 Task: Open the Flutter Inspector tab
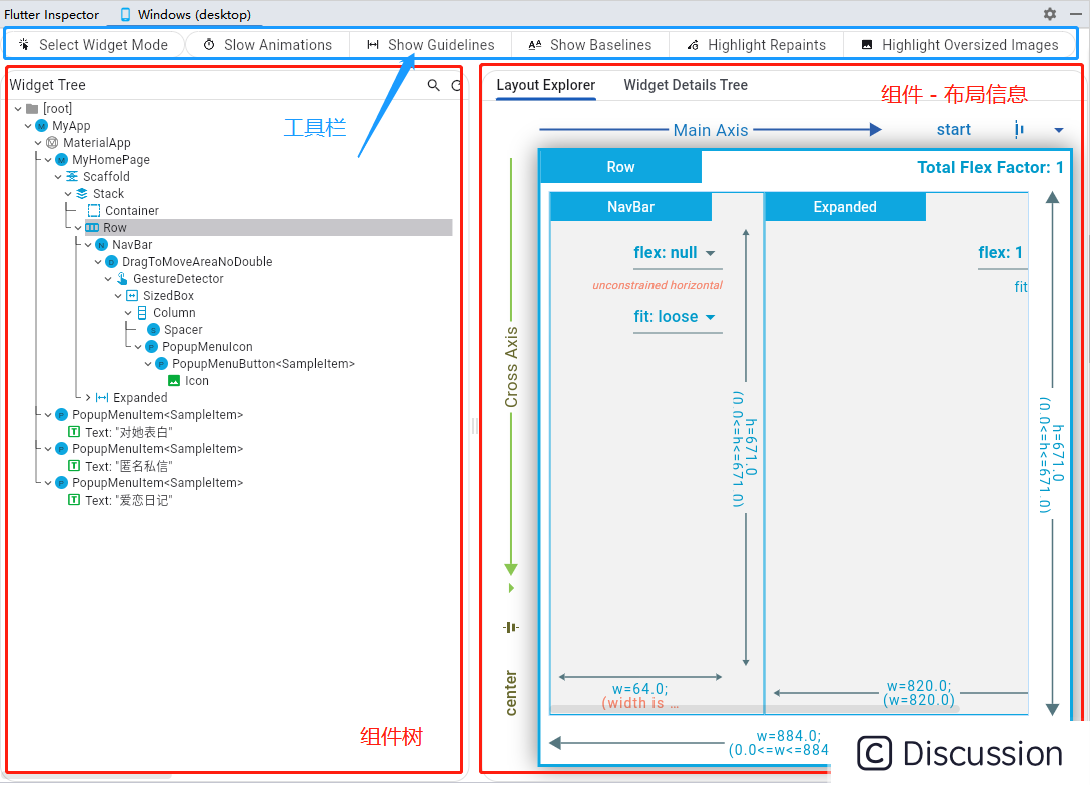point(51,14)
